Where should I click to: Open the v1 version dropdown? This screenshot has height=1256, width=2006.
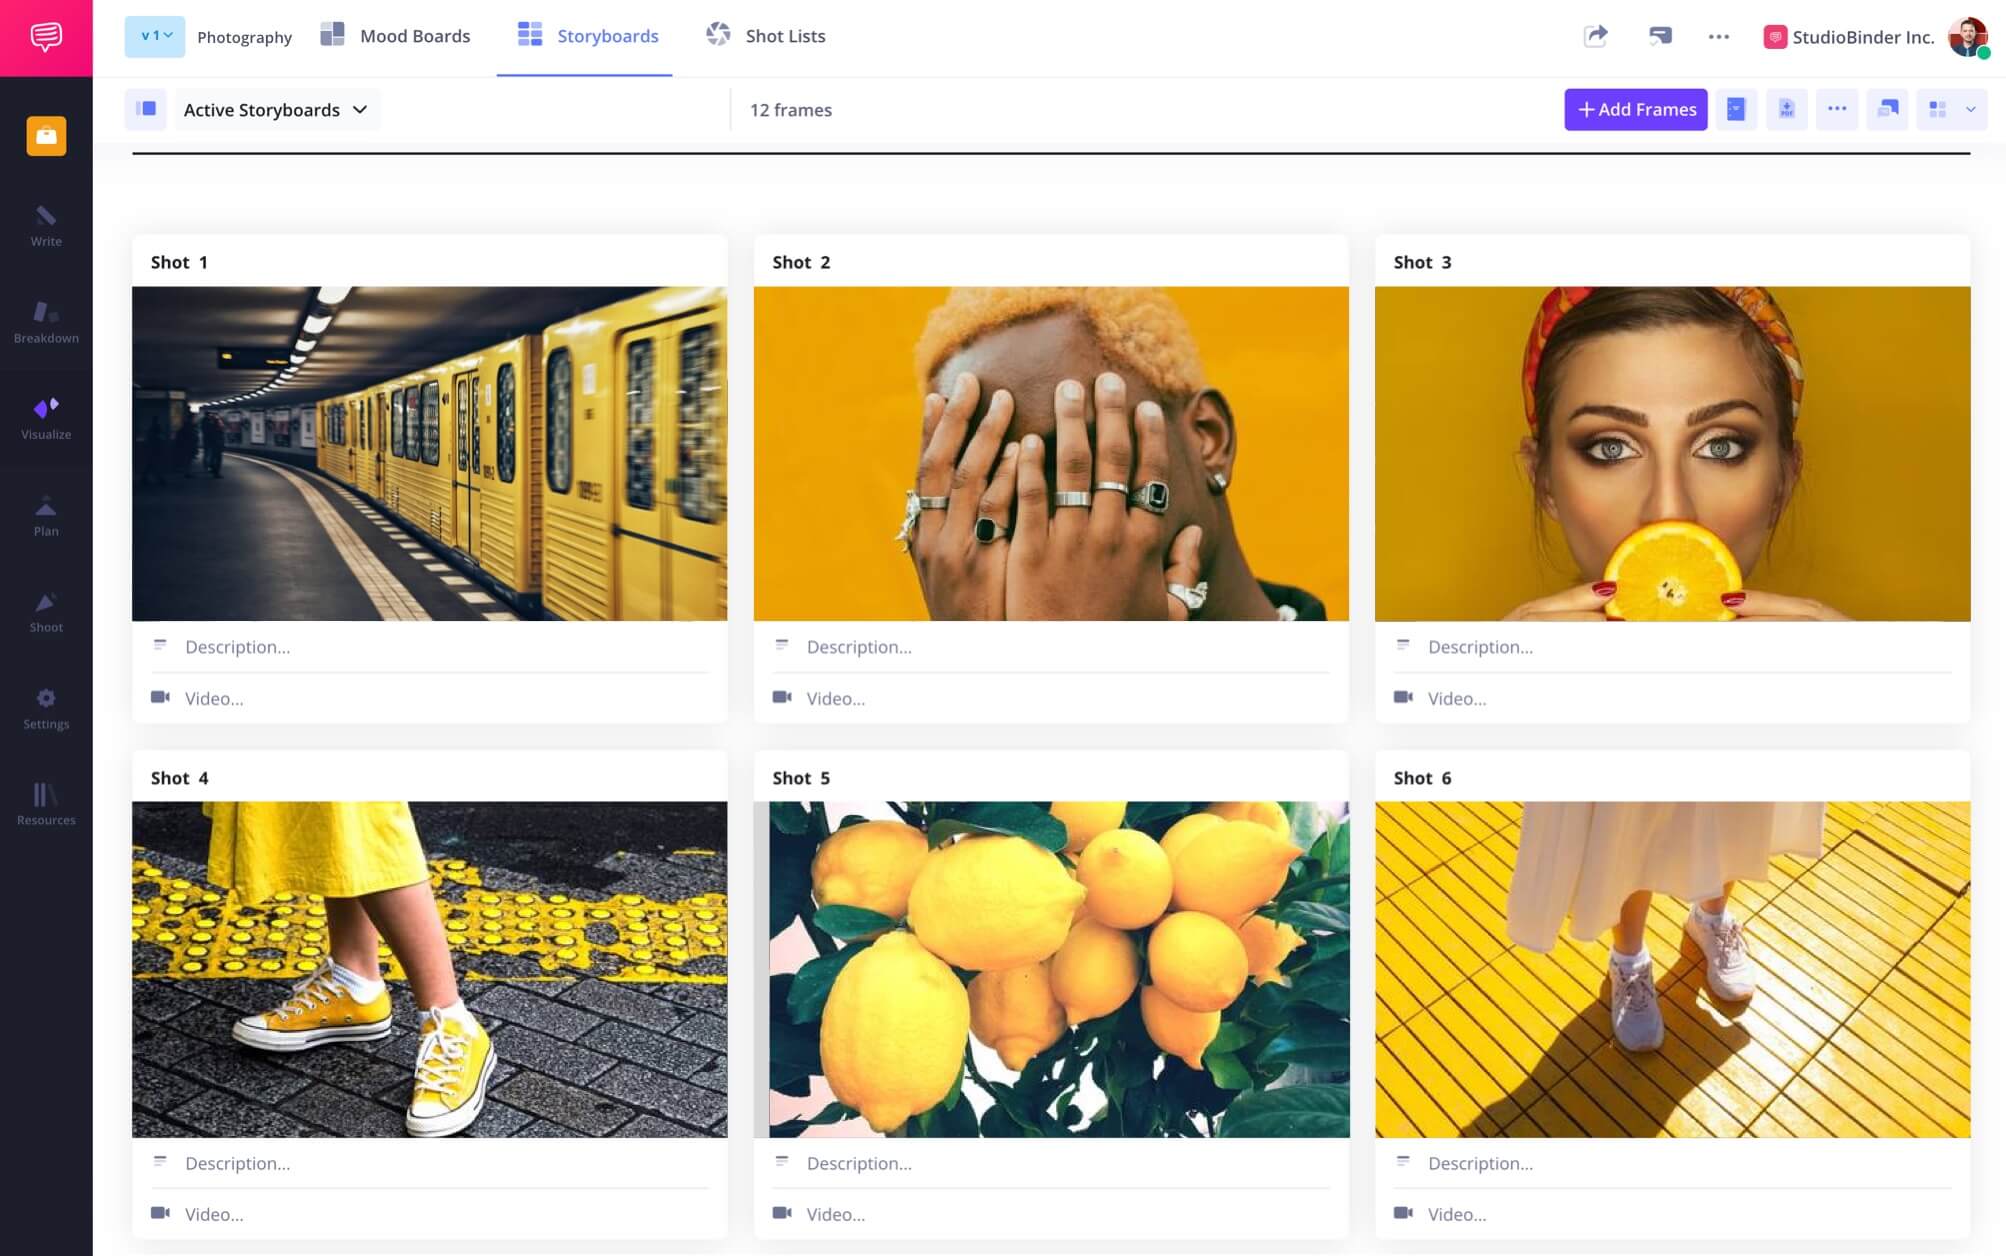pyautogui.click(x=155, y=36)
